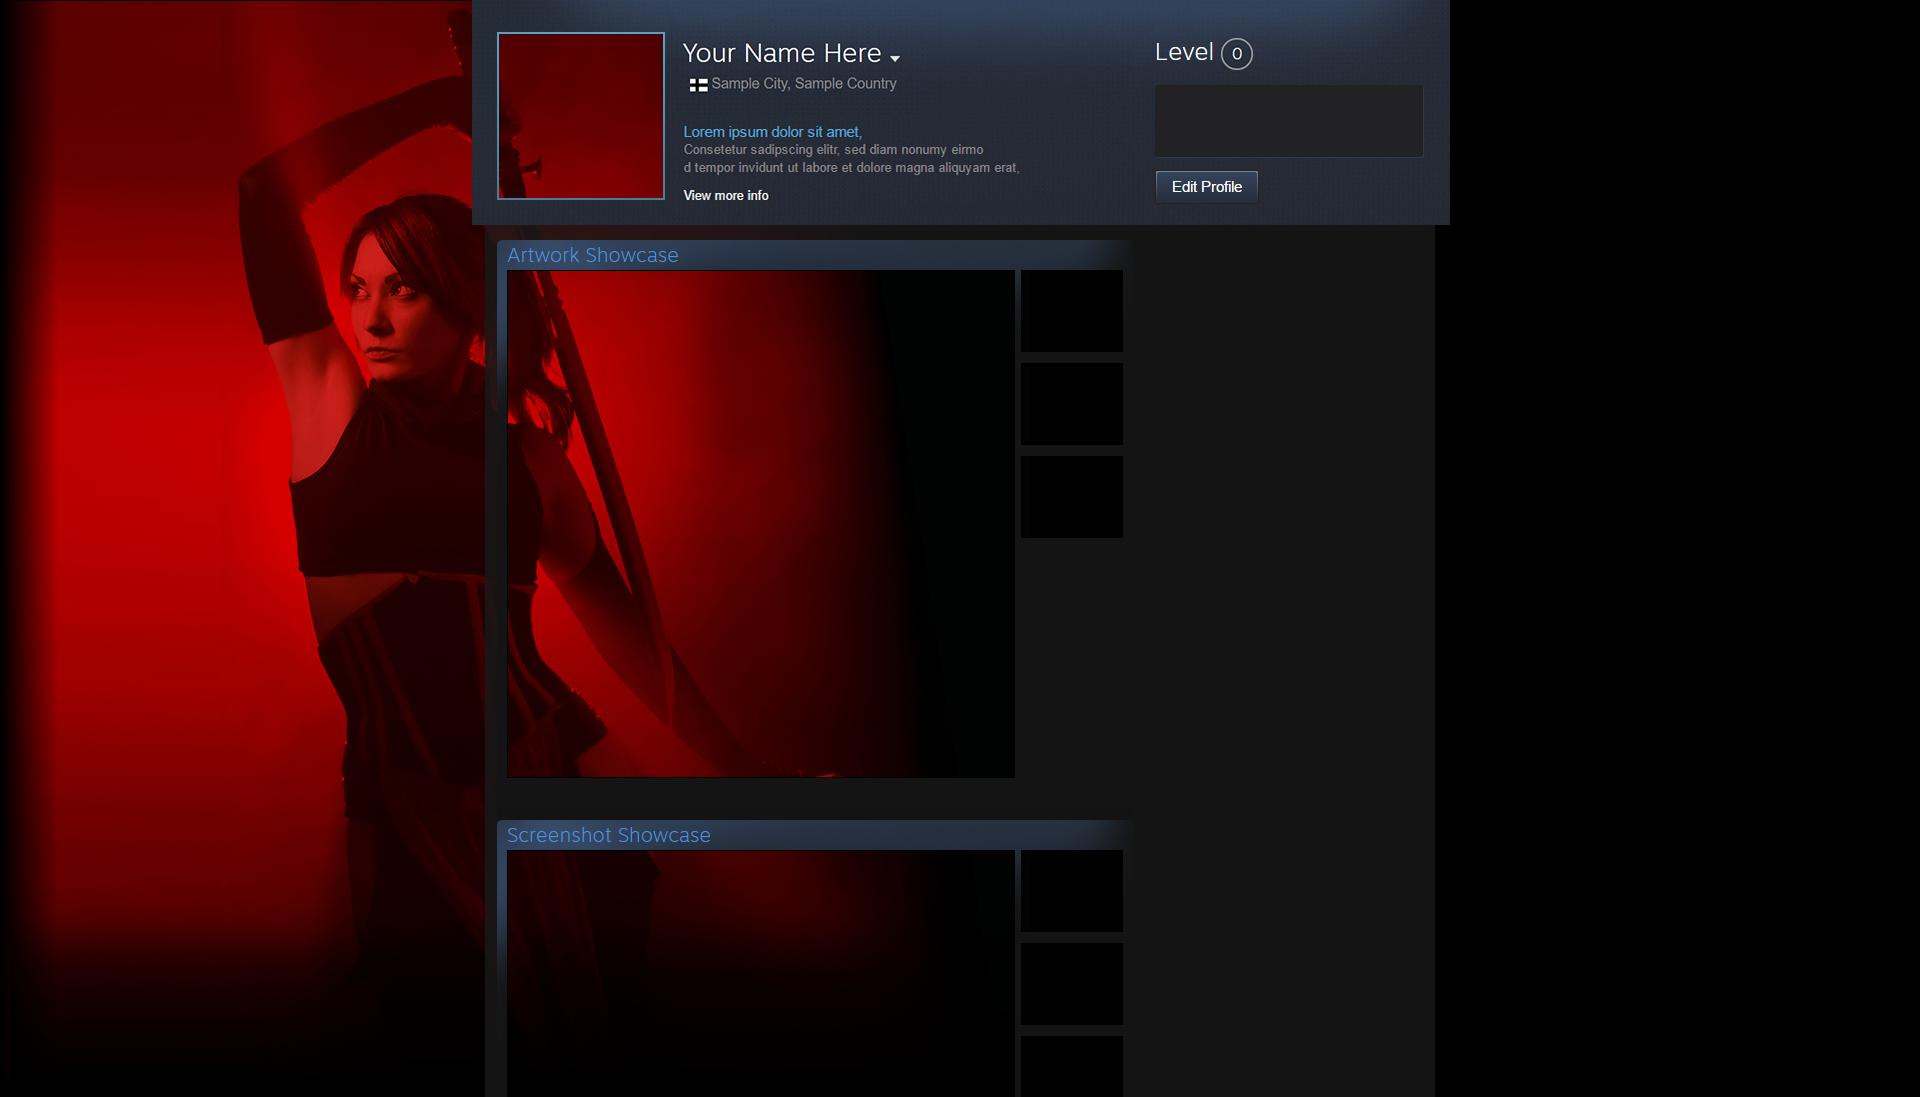Open the Artwork Showcase header
Viewport: 1920px width, 1097px height.
[592, 255]
